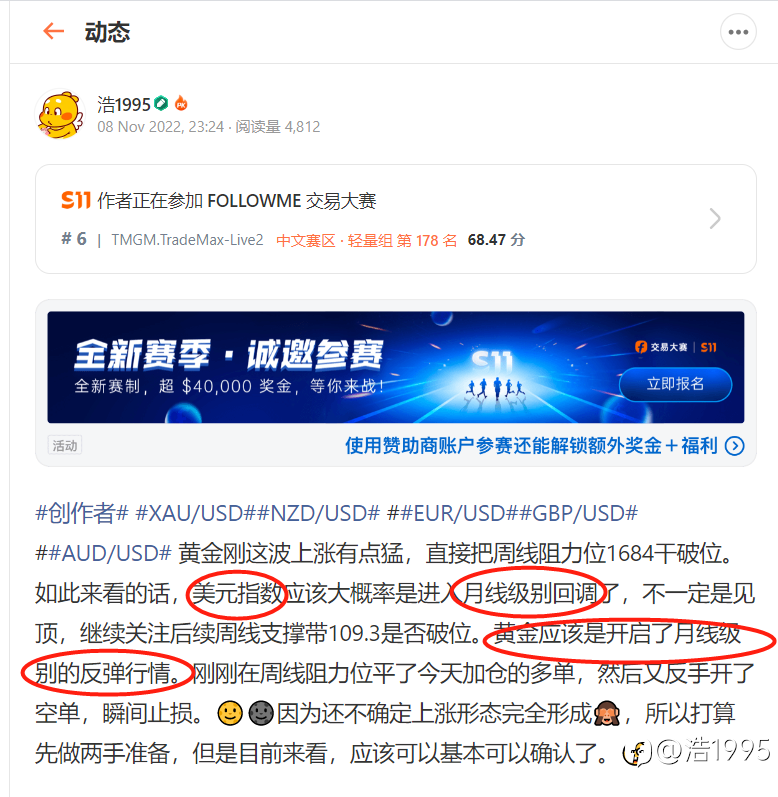The image size is (778, 797).
Task: Open the three-dot more options menu
Action: point(738,32)
